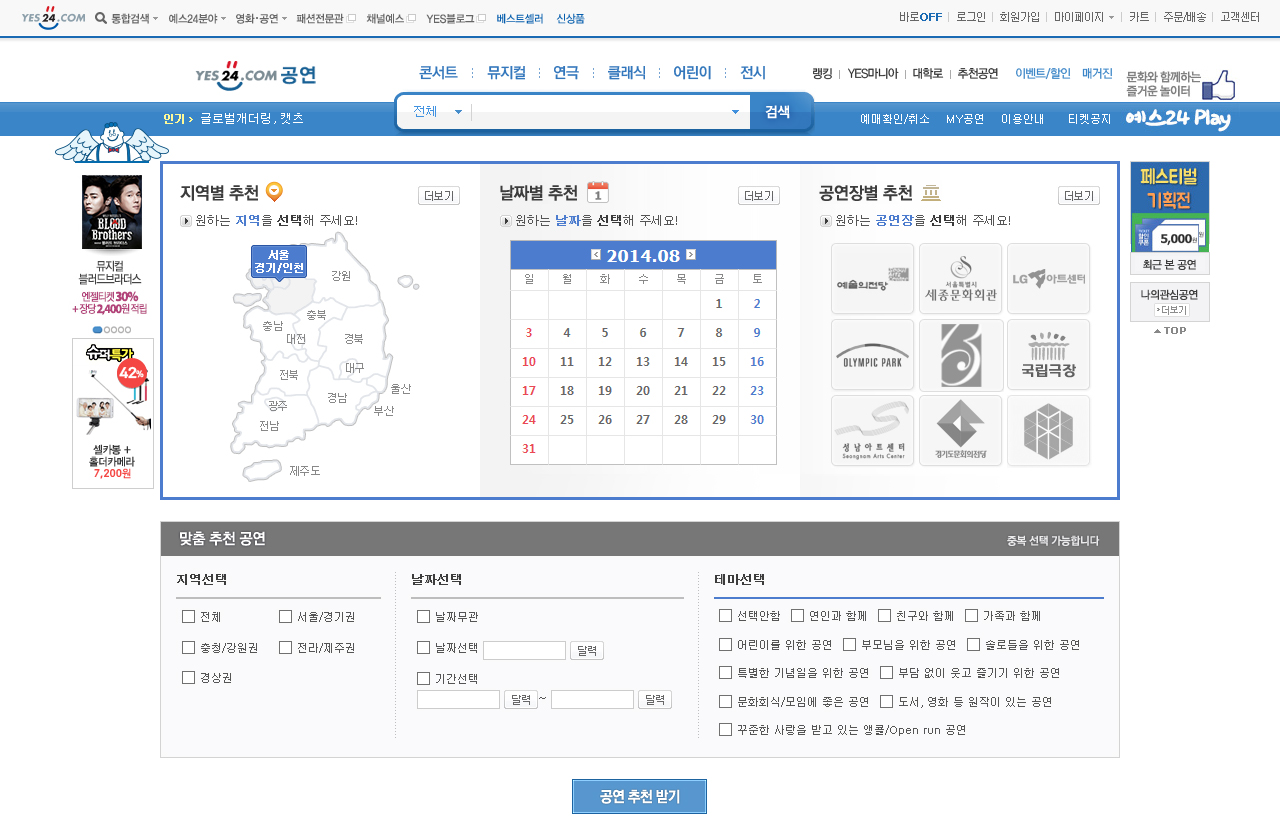Check the 충청/강원권 checkbox
The width and height of the screenshot is (1280, 817).
click(x=188, y=647)
